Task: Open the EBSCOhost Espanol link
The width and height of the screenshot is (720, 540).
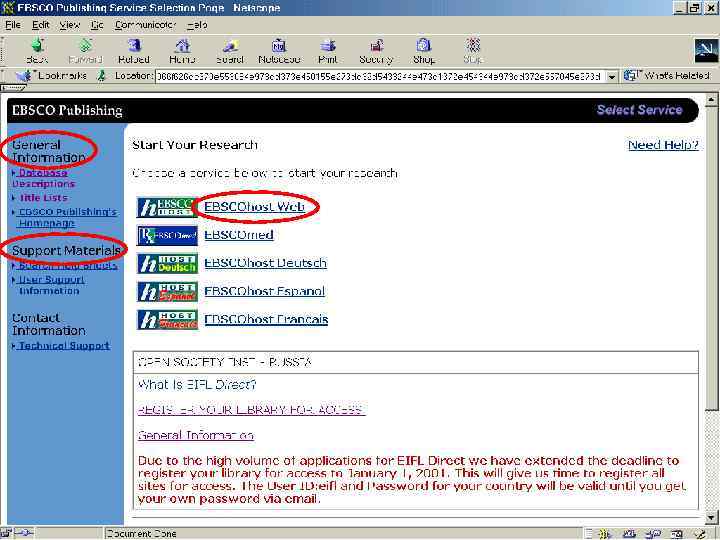Action: (x=264, y=291)
